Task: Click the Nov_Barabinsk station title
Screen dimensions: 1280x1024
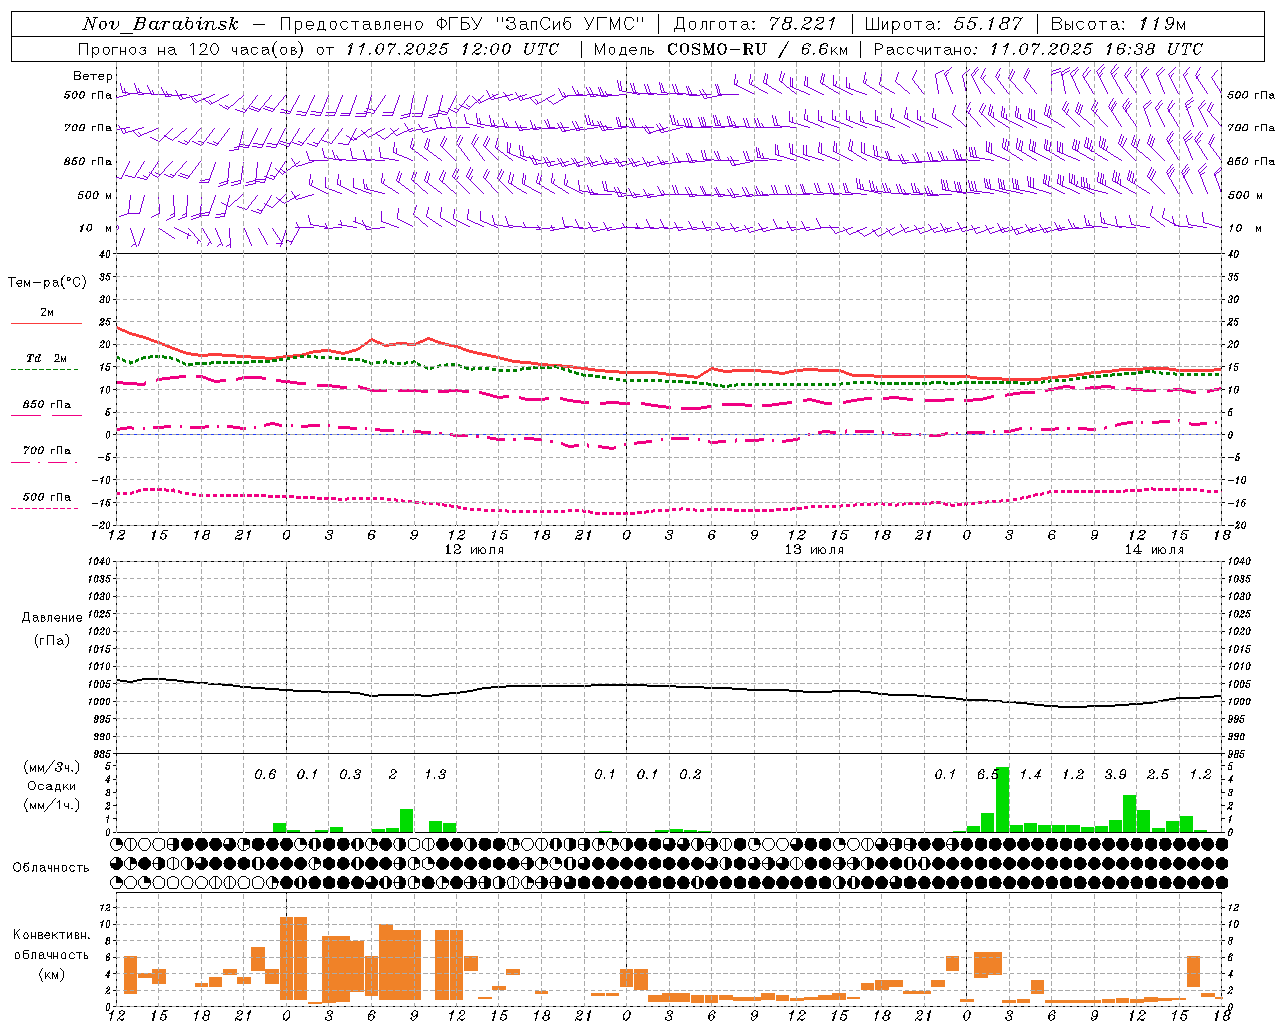Action: (x=161, y=24)
